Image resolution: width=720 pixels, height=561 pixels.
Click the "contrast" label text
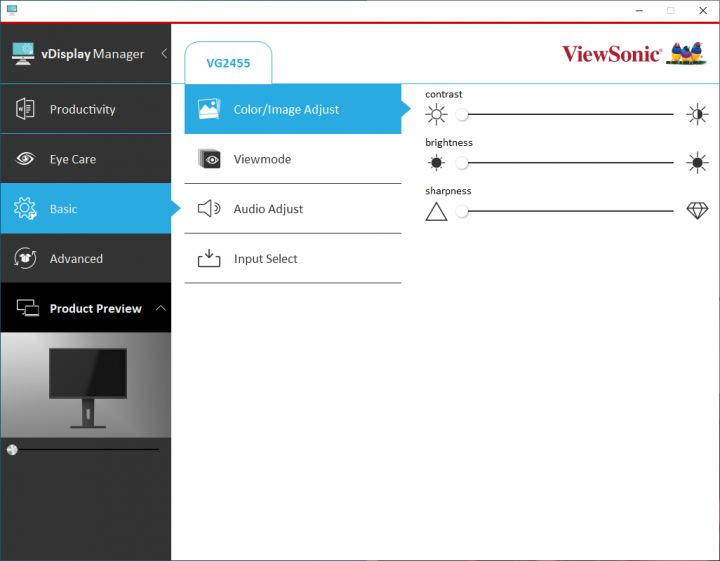(x=444, y=94)
